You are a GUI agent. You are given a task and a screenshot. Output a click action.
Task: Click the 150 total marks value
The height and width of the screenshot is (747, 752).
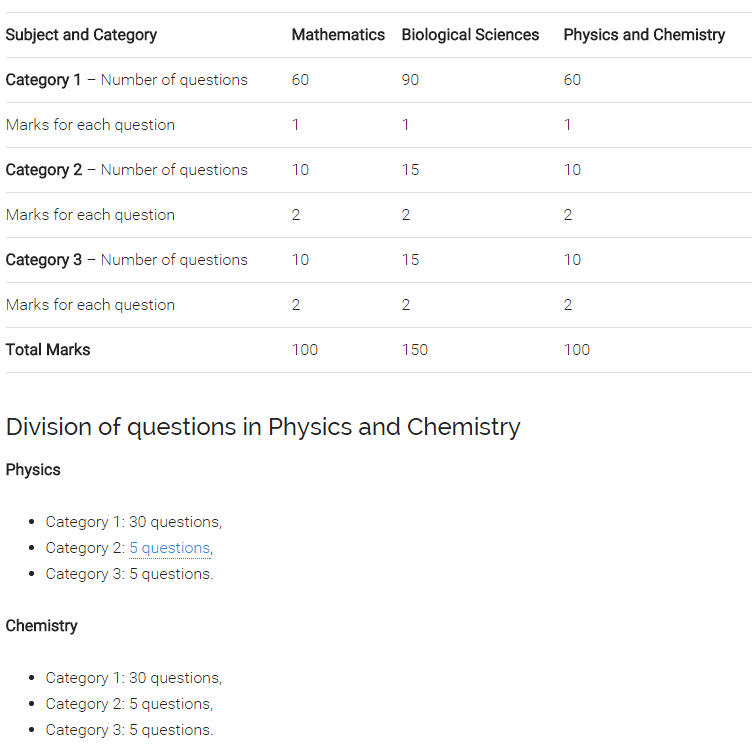pos(414,350)
